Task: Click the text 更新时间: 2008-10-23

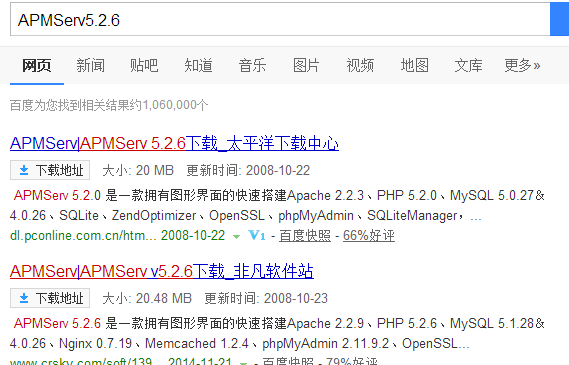Action: [266, 298]
